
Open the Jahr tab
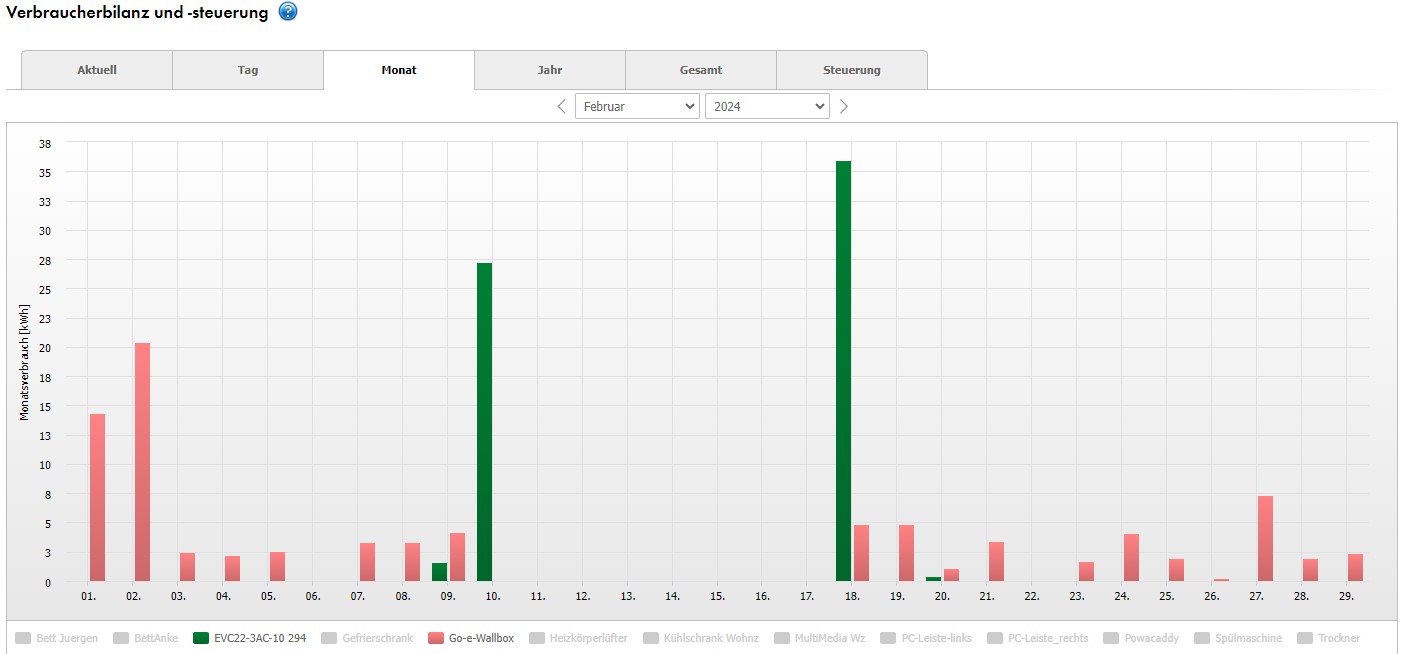pyautogui.click(x=550, y=70)
